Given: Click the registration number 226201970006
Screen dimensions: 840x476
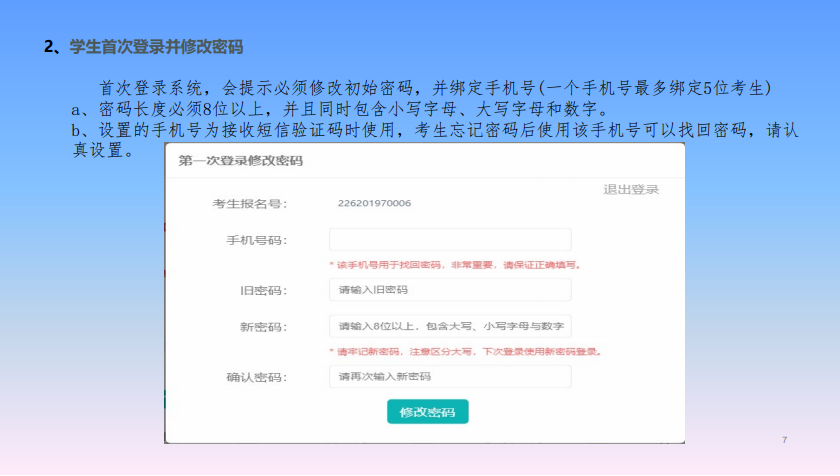Looking at the screenshot, I should [x=375, y=204].
